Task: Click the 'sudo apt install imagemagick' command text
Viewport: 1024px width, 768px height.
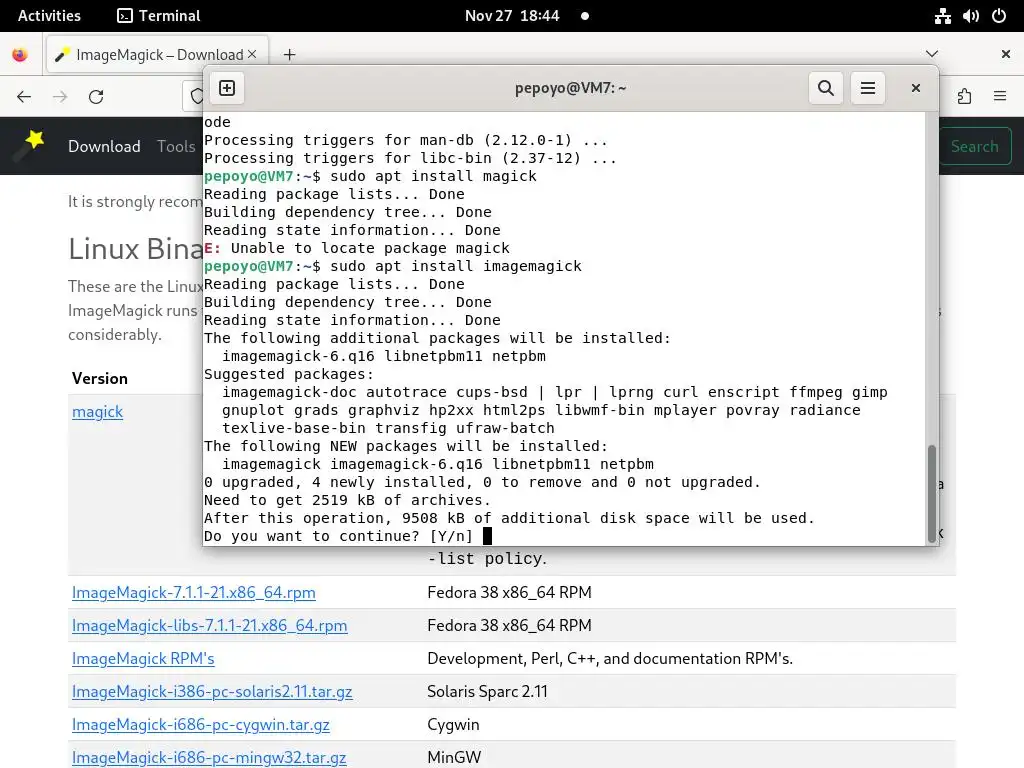Action: 456,266
